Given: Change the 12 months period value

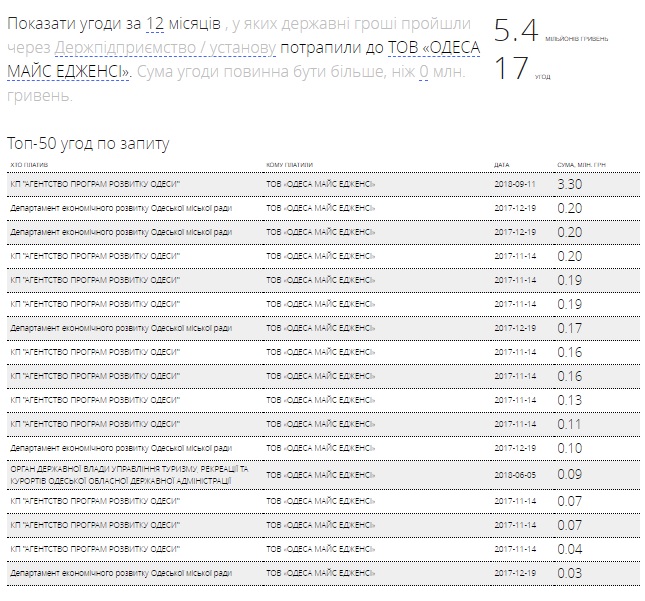Looking at the screenshot, I should point(155,24).
